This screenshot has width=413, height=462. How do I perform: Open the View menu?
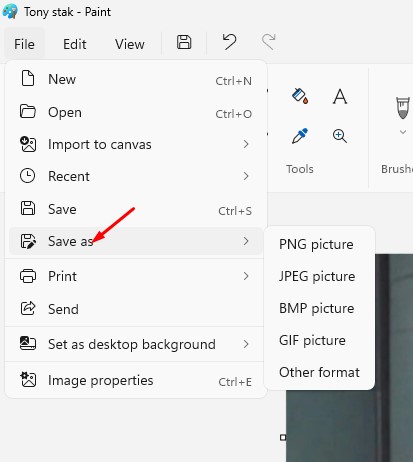(130, 44)
